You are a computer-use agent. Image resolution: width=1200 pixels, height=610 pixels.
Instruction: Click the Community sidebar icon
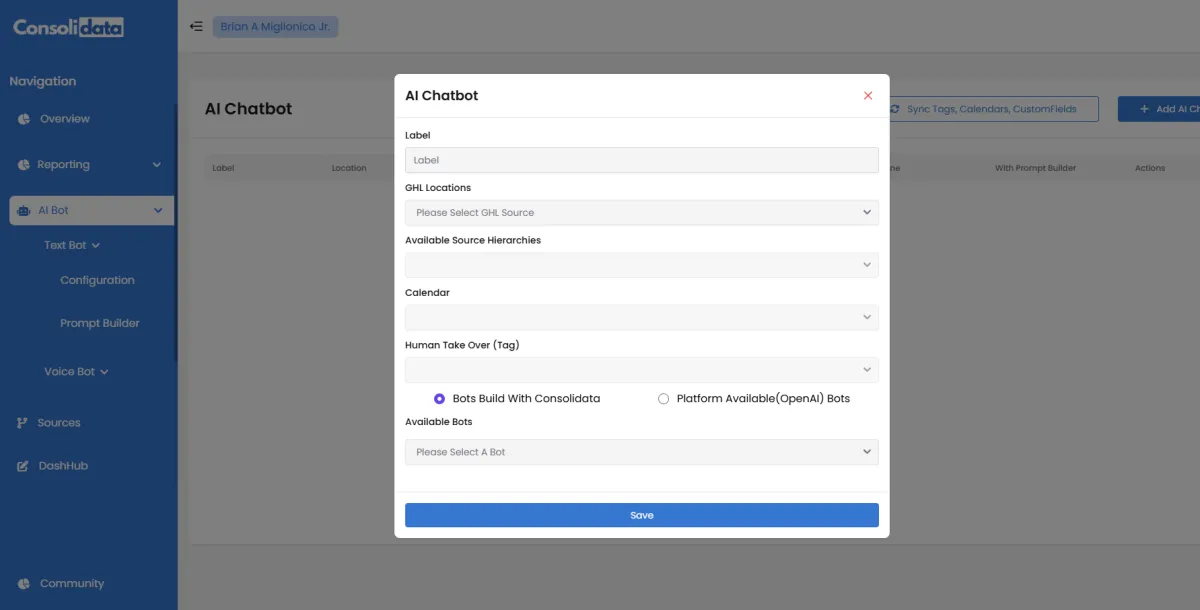click(x=24, y=584)
